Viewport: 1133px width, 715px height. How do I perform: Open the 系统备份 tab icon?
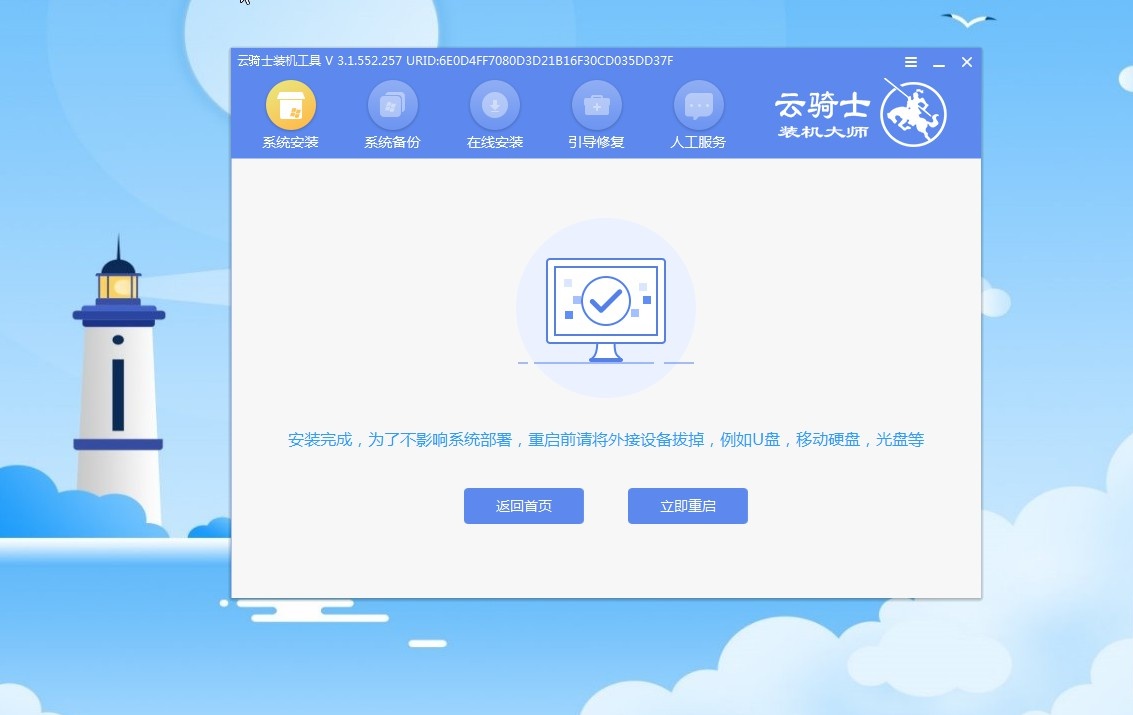pyautogui.click(x=392, y=105)
